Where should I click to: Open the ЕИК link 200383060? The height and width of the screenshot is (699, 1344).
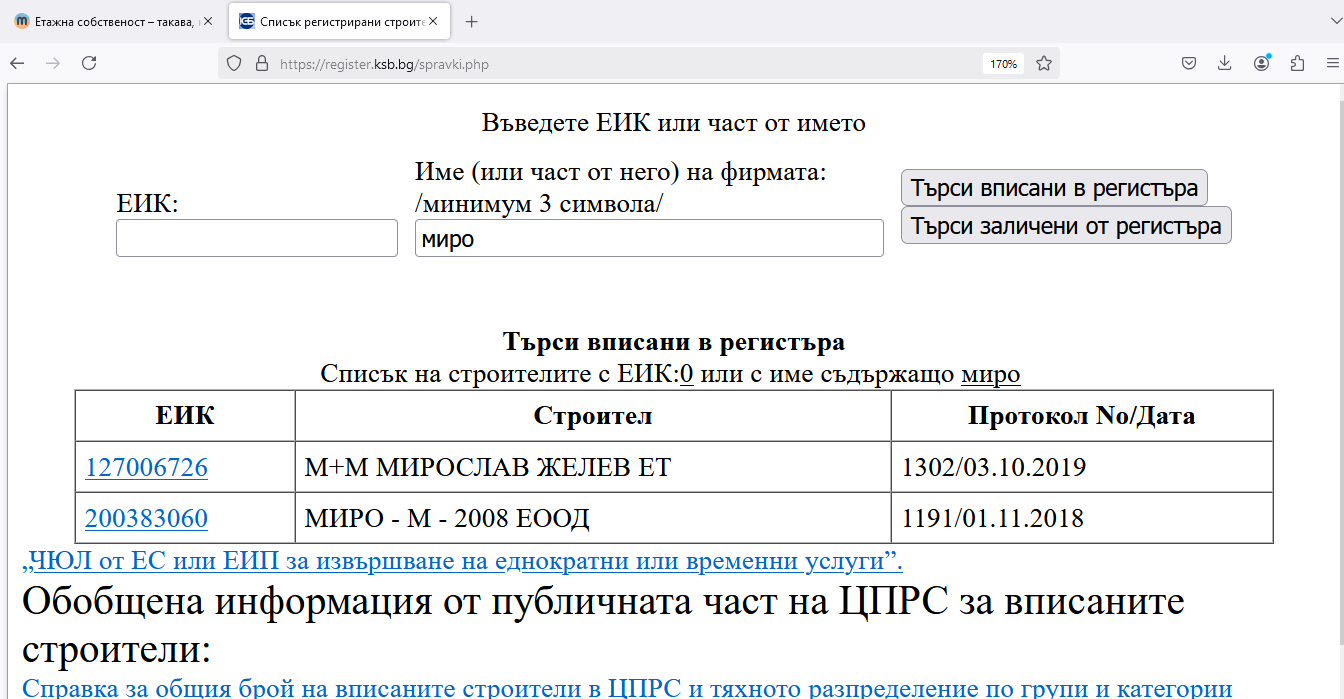146,519
